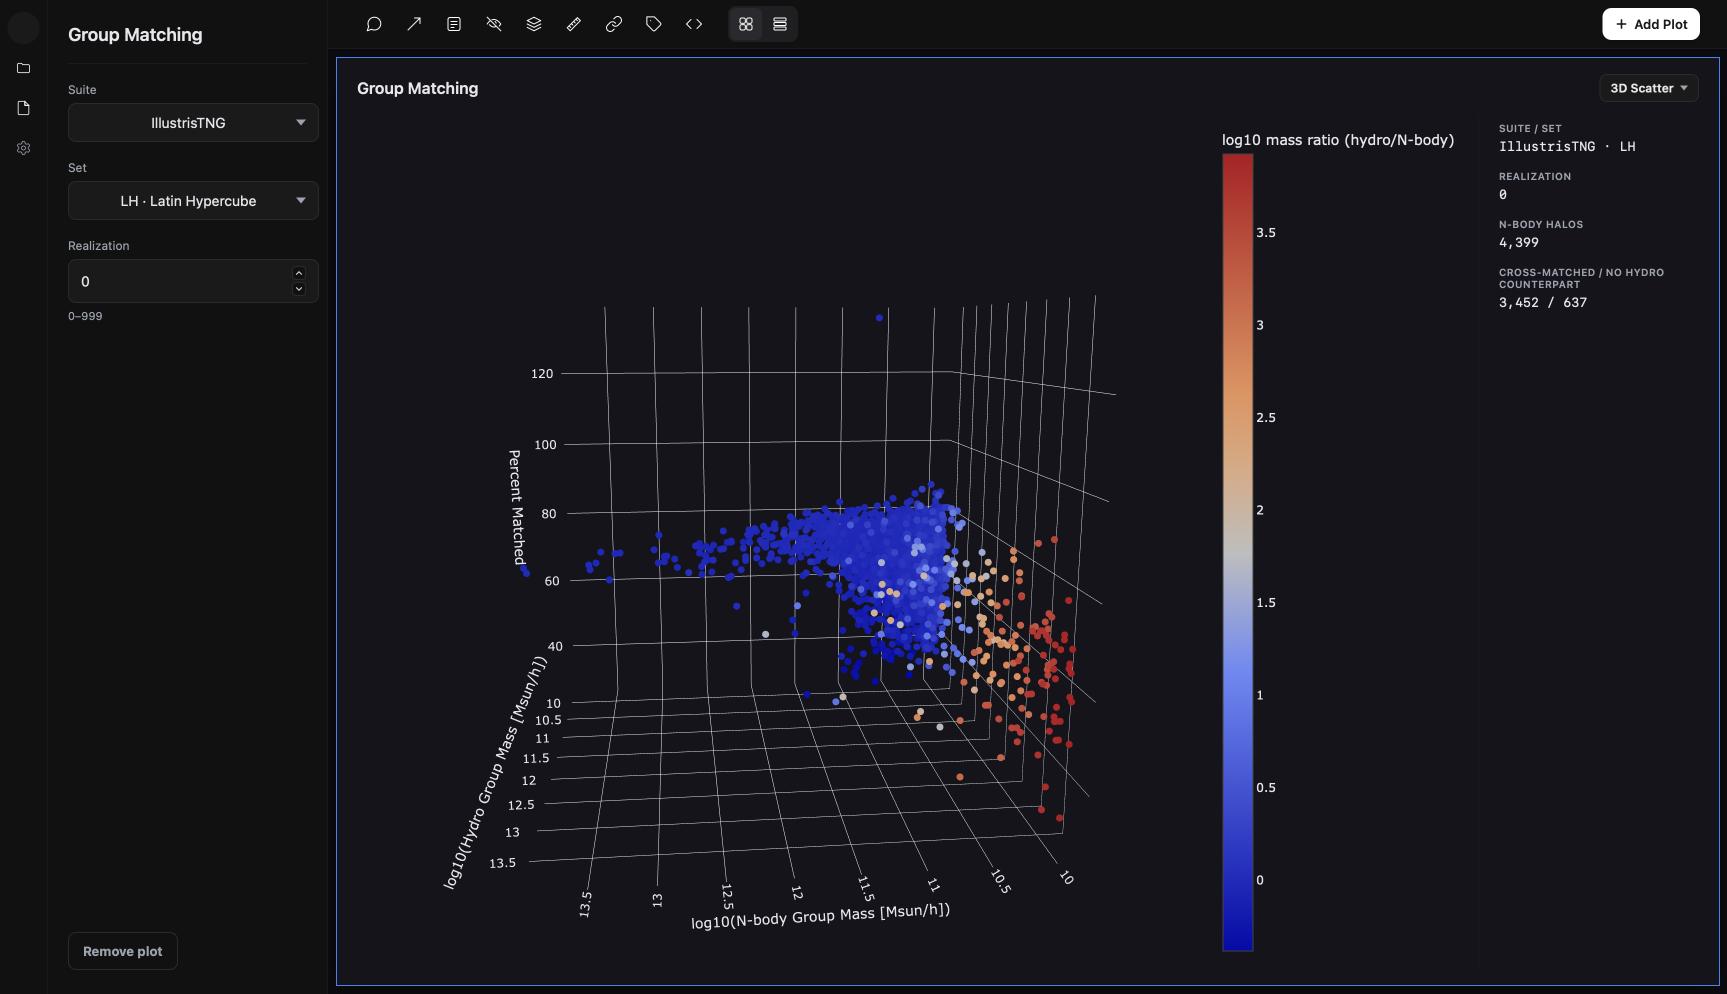Click the 0–999 range hint text
This screenshot has height=994, width=1727.
coord(85,316)
